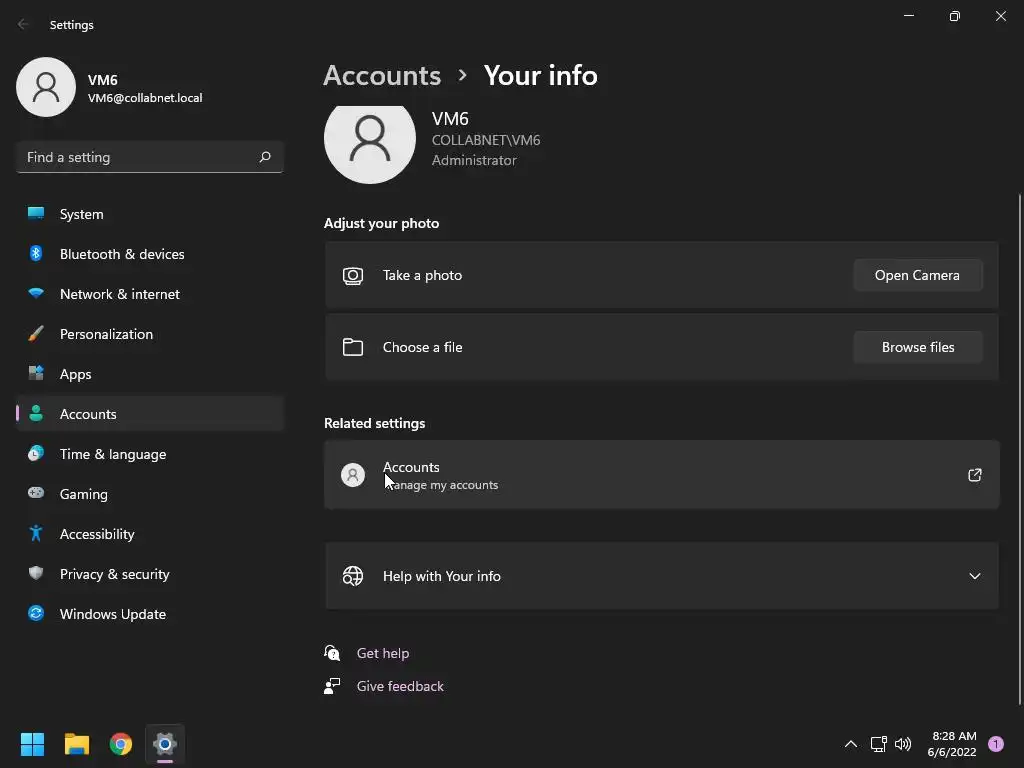Select the Personalization paintbrush icon
1024x768 pixels.
[x=36, y=334]
